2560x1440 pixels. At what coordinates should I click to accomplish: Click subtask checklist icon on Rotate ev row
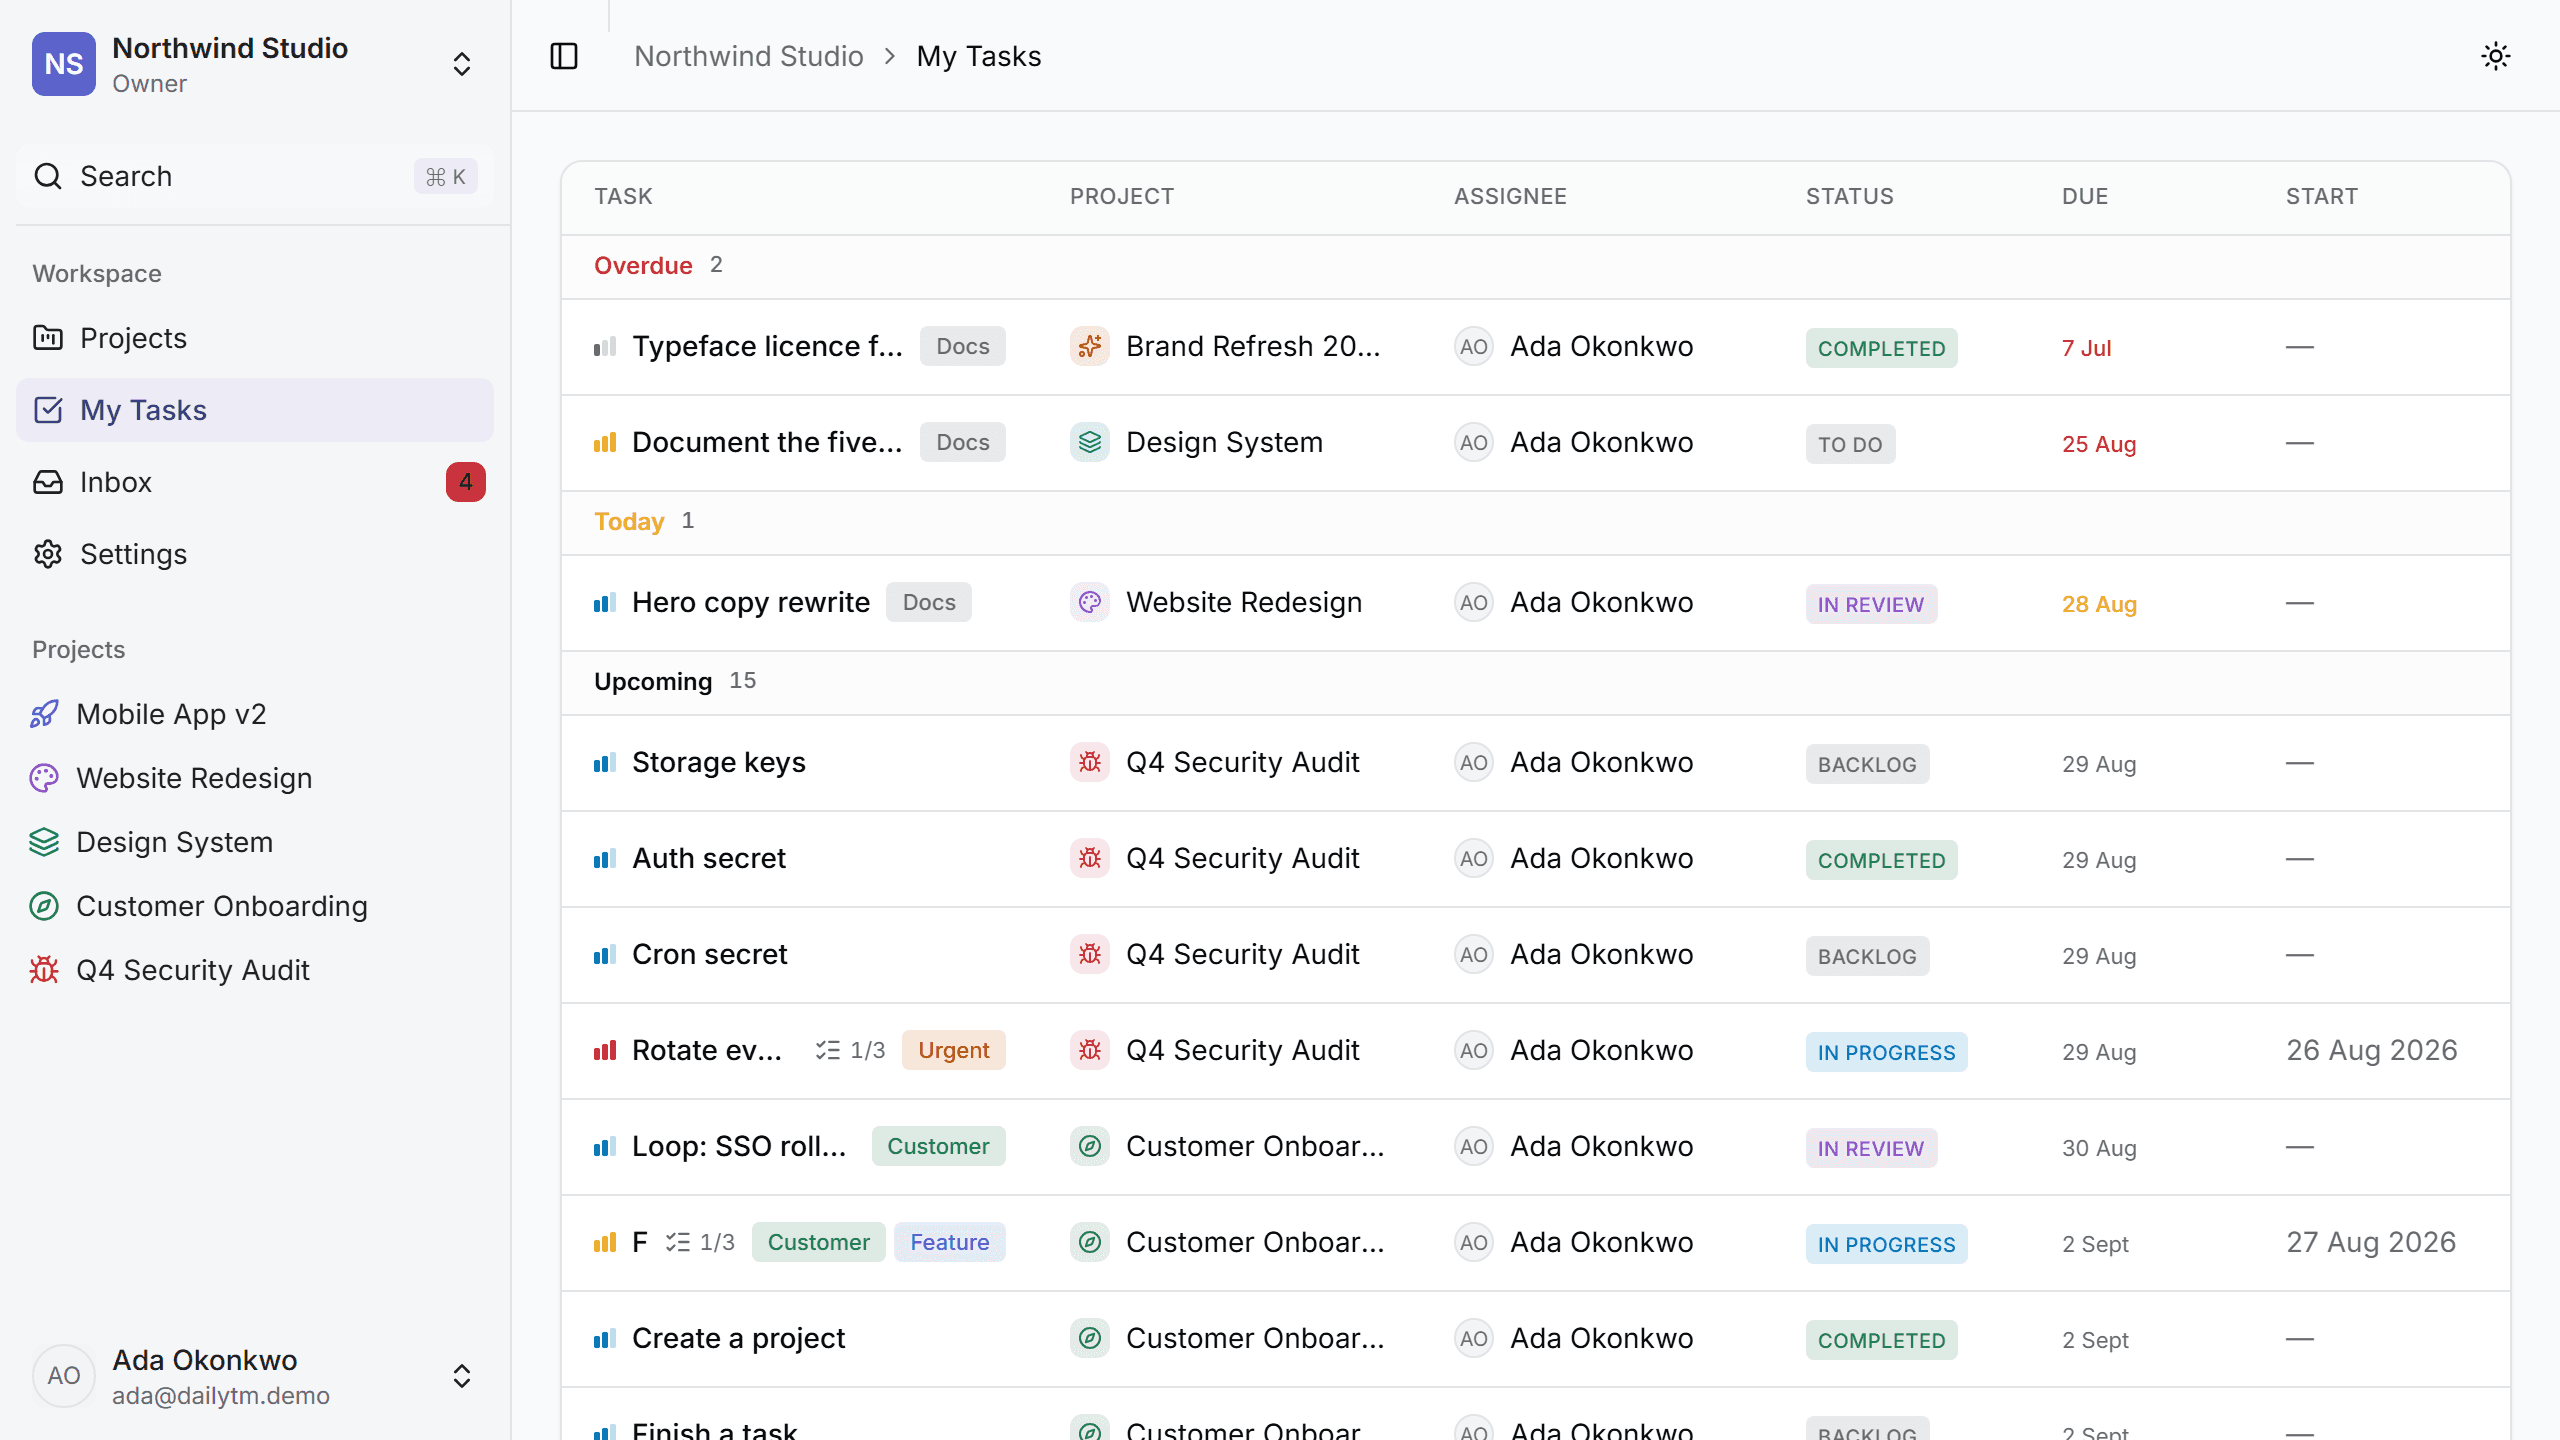coord(828,1050)
